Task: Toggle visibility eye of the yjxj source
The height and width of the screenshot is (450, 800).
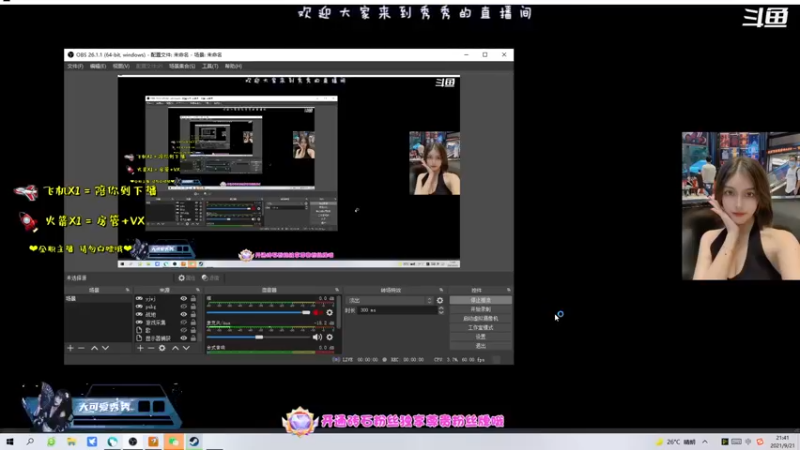Action: tap(184, 298)
